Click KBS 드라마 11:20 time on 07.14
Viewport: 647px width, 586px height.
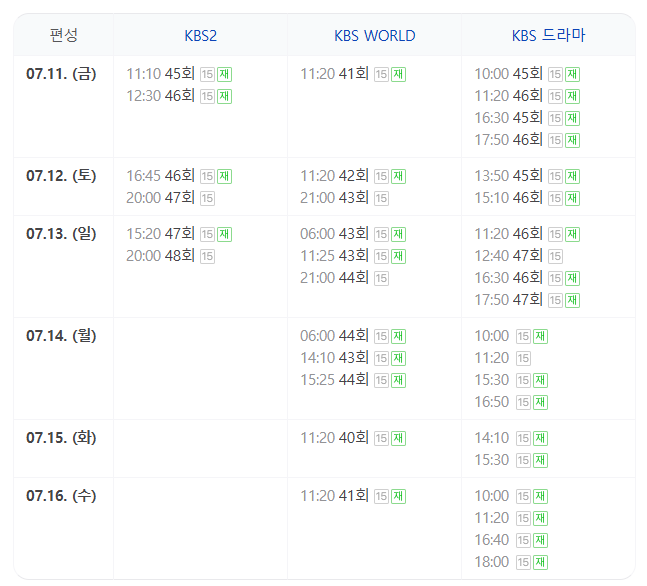click(492, 358)
